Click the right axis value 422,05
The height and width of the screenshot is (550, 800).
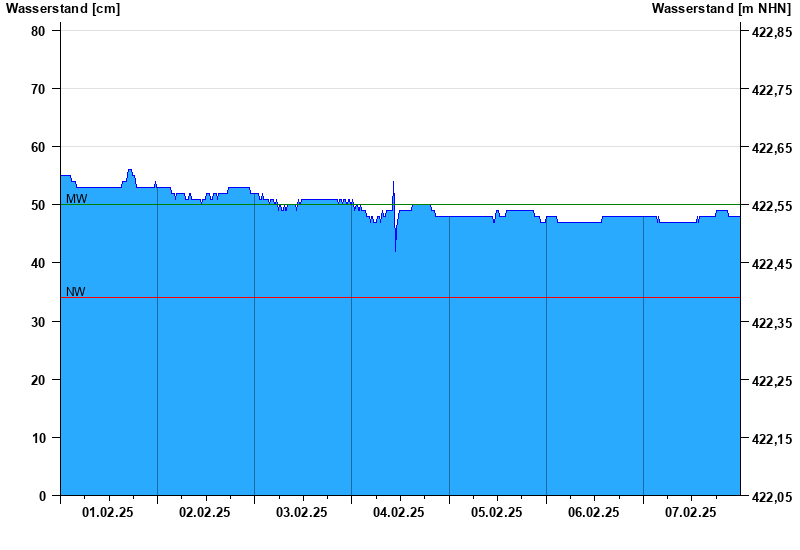(x=772, y=497)
